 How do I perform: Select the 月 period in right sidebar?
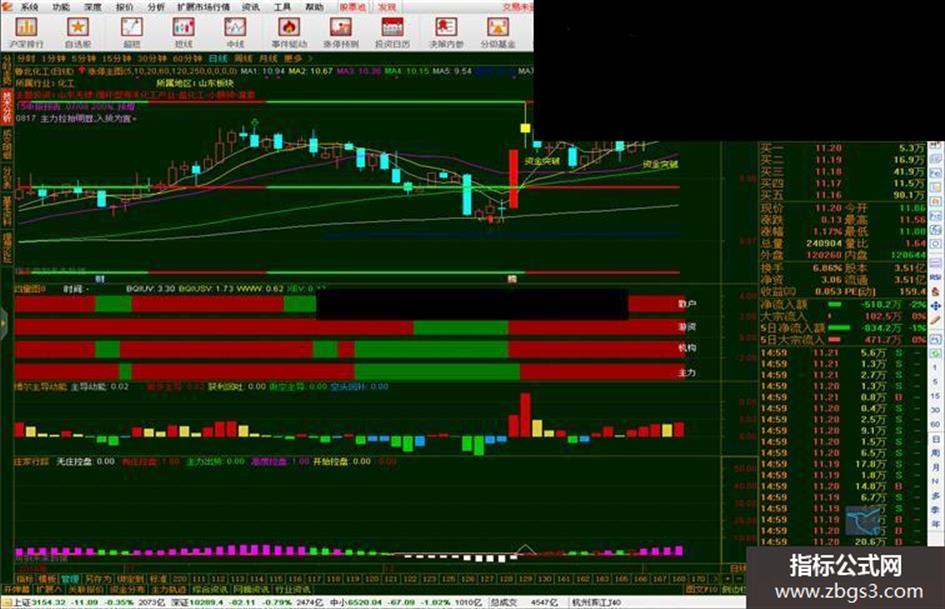pyautogui.click(x=935, y=468)
